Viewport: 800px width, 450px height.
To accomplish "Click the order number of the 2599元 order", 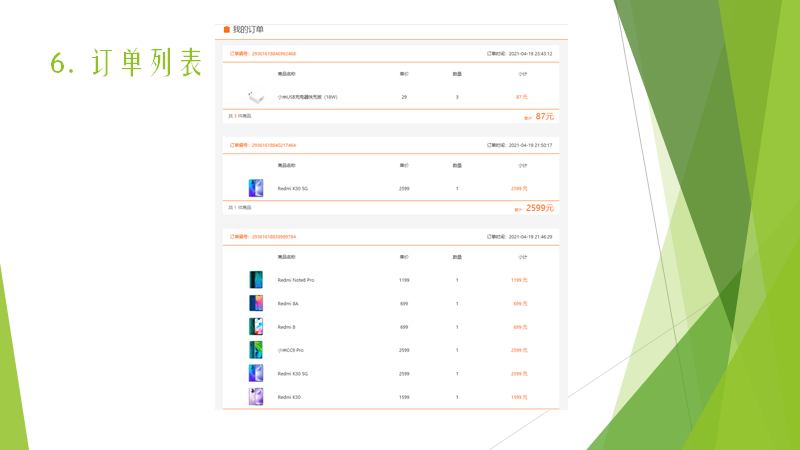I will click(263, 145).
